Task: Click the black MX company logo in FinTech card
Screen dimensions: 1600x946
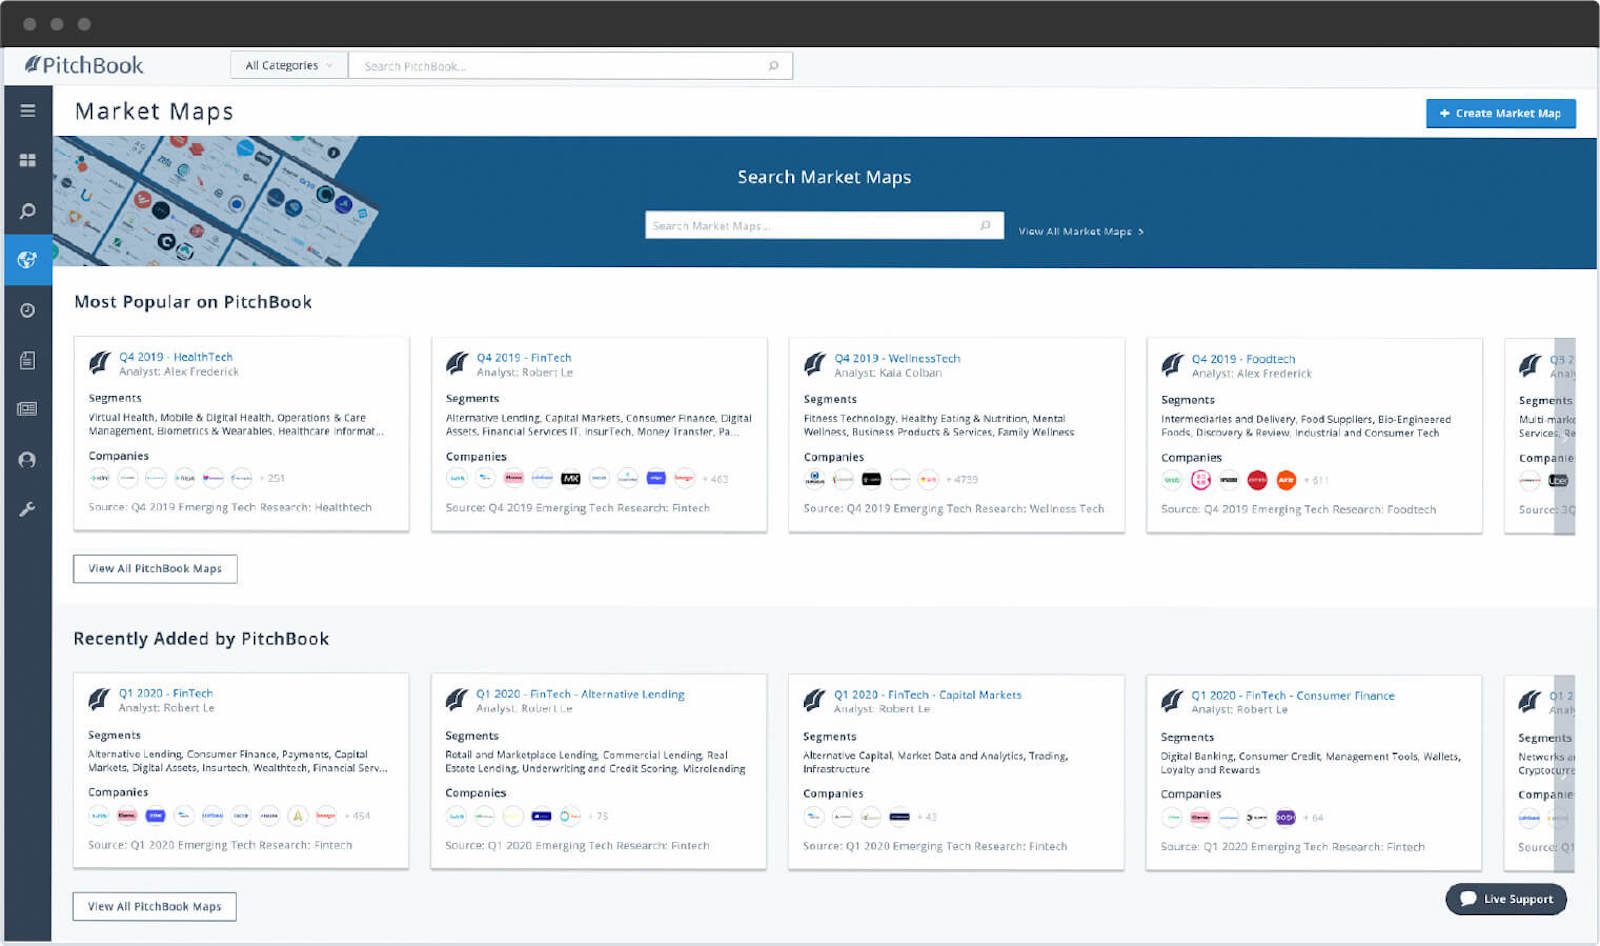Action: tap(571, 479)
